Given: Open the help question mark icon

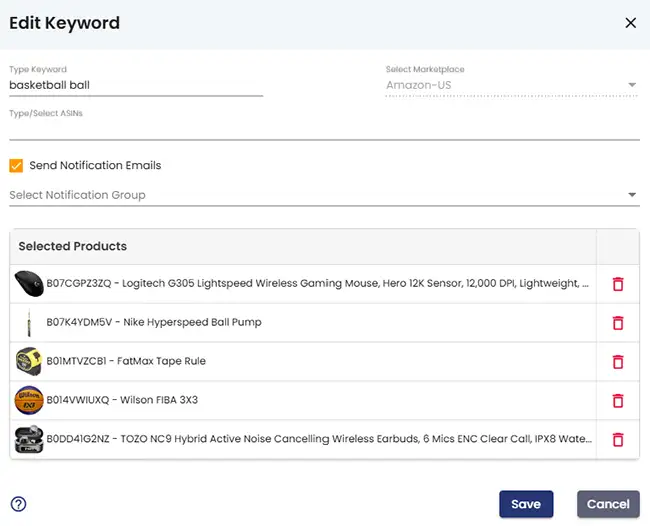Looking at the screenshot, I should click(18, 504).
